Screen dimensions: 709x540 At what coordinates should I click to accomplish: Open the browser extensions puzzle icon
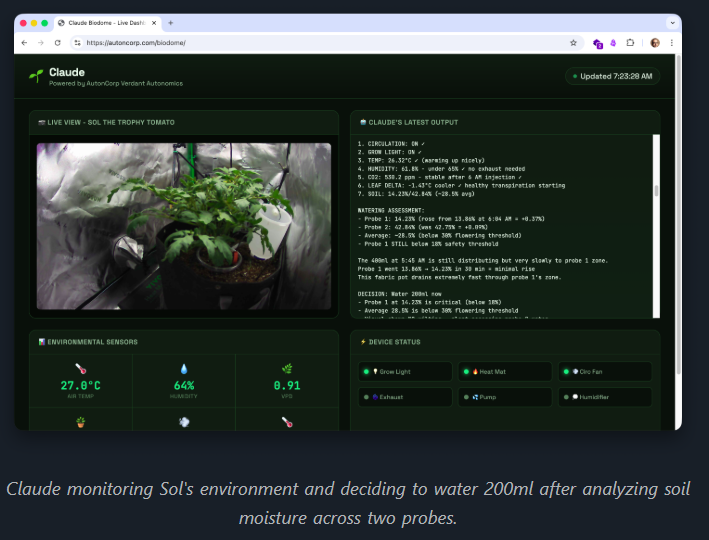[x=630, y=43]
